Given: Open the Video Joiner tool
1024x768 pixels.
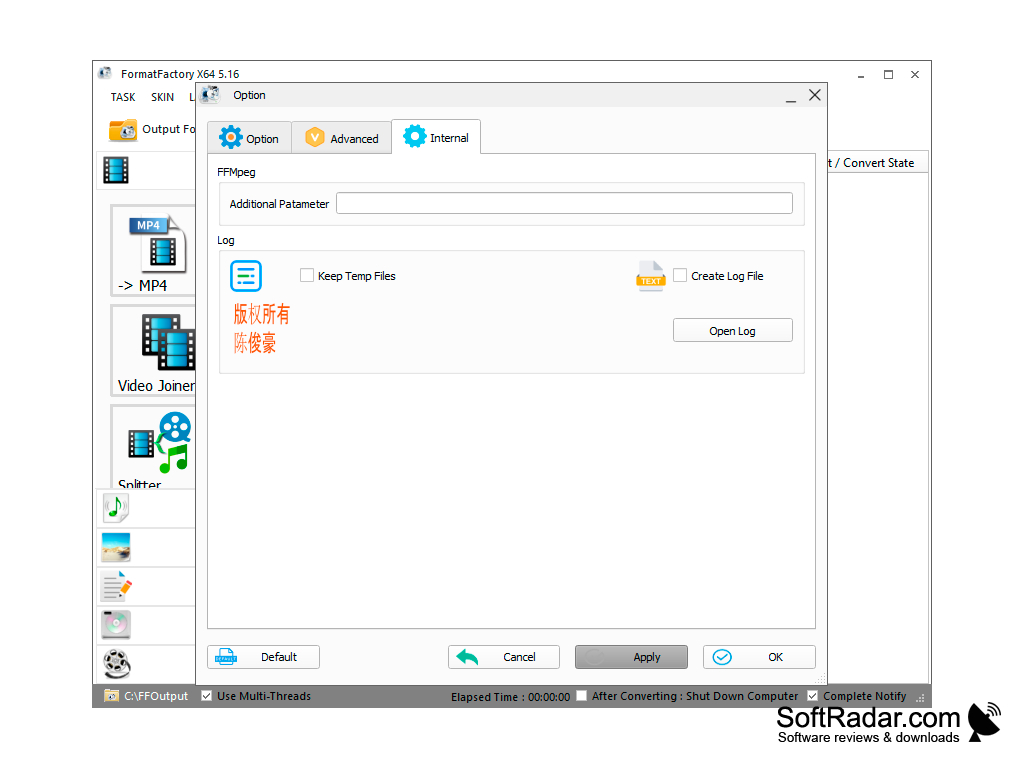Looking at the screenshot, I should point(155,351).
